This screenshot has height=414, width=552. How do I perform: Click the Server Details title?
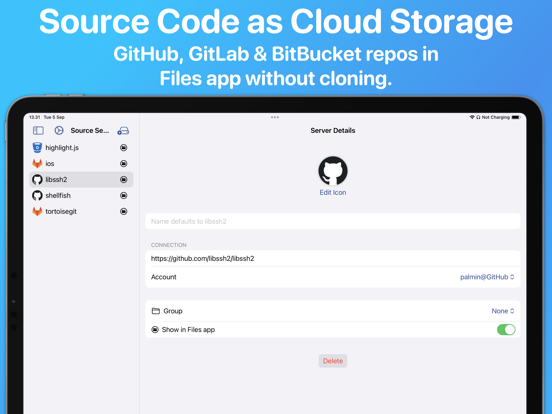333,131
